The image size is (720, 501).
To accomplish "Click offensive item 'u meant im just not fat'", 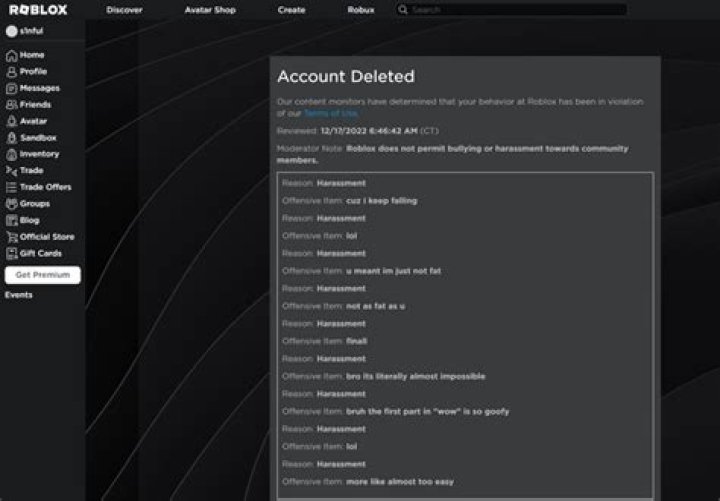I will coord(394,271).
